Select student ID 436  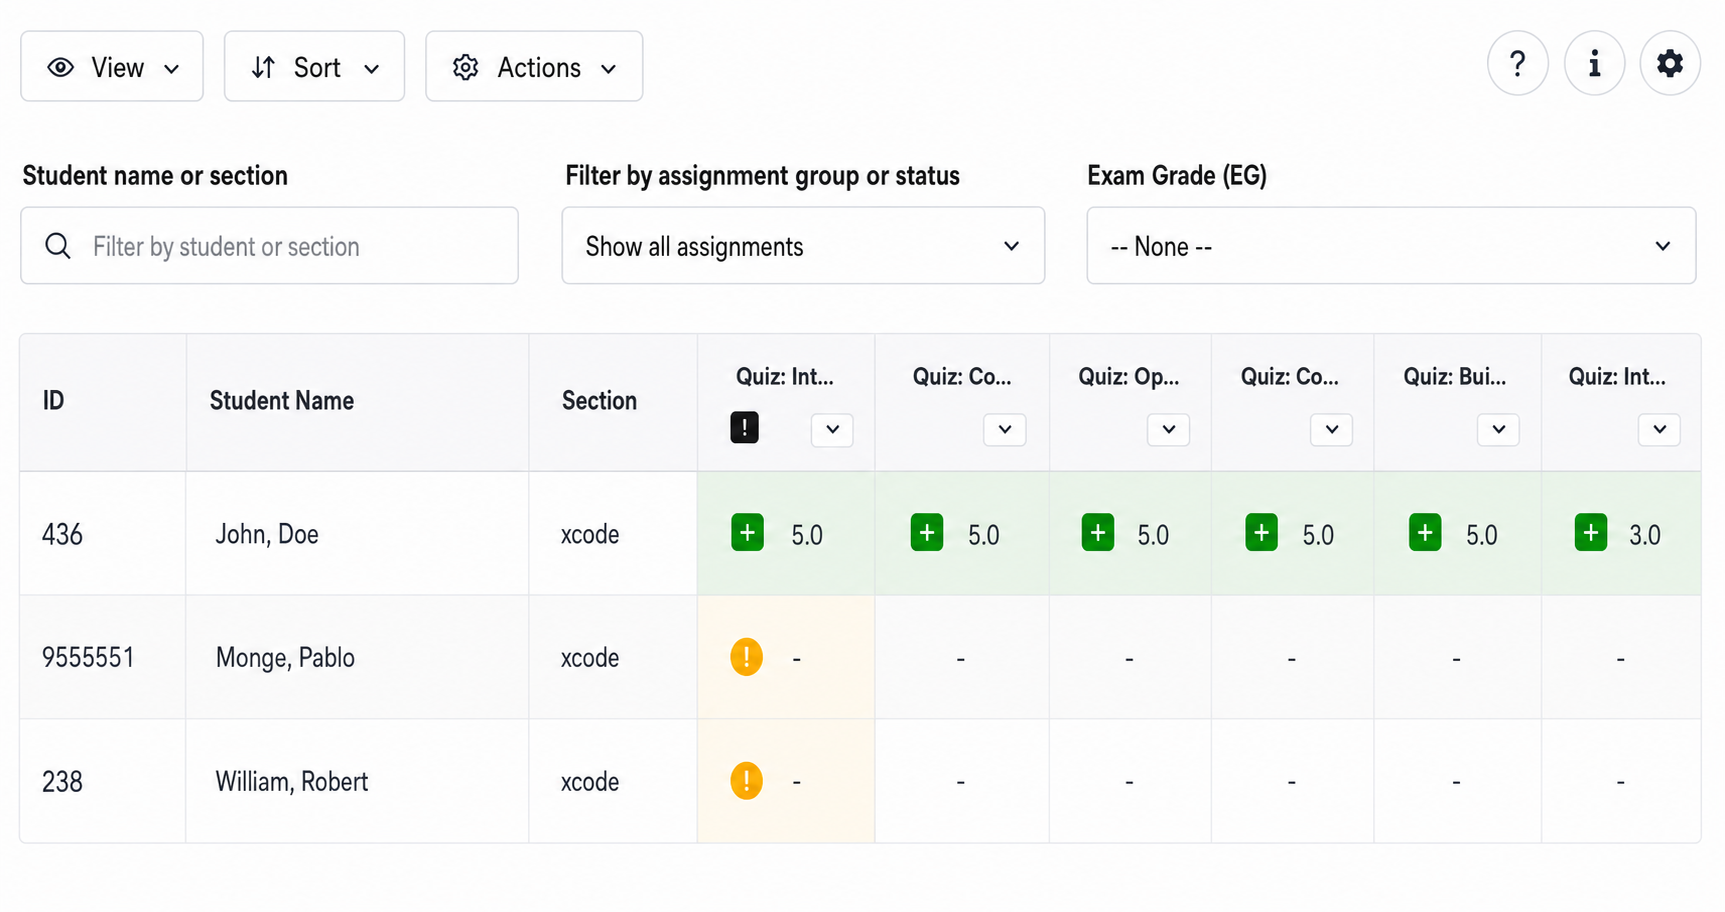tap(62, 534)
